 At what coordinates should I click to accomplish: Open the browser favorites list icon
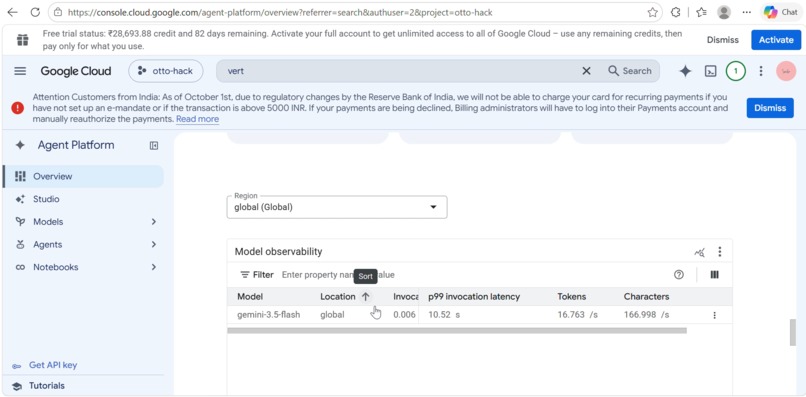coord(701,12)
